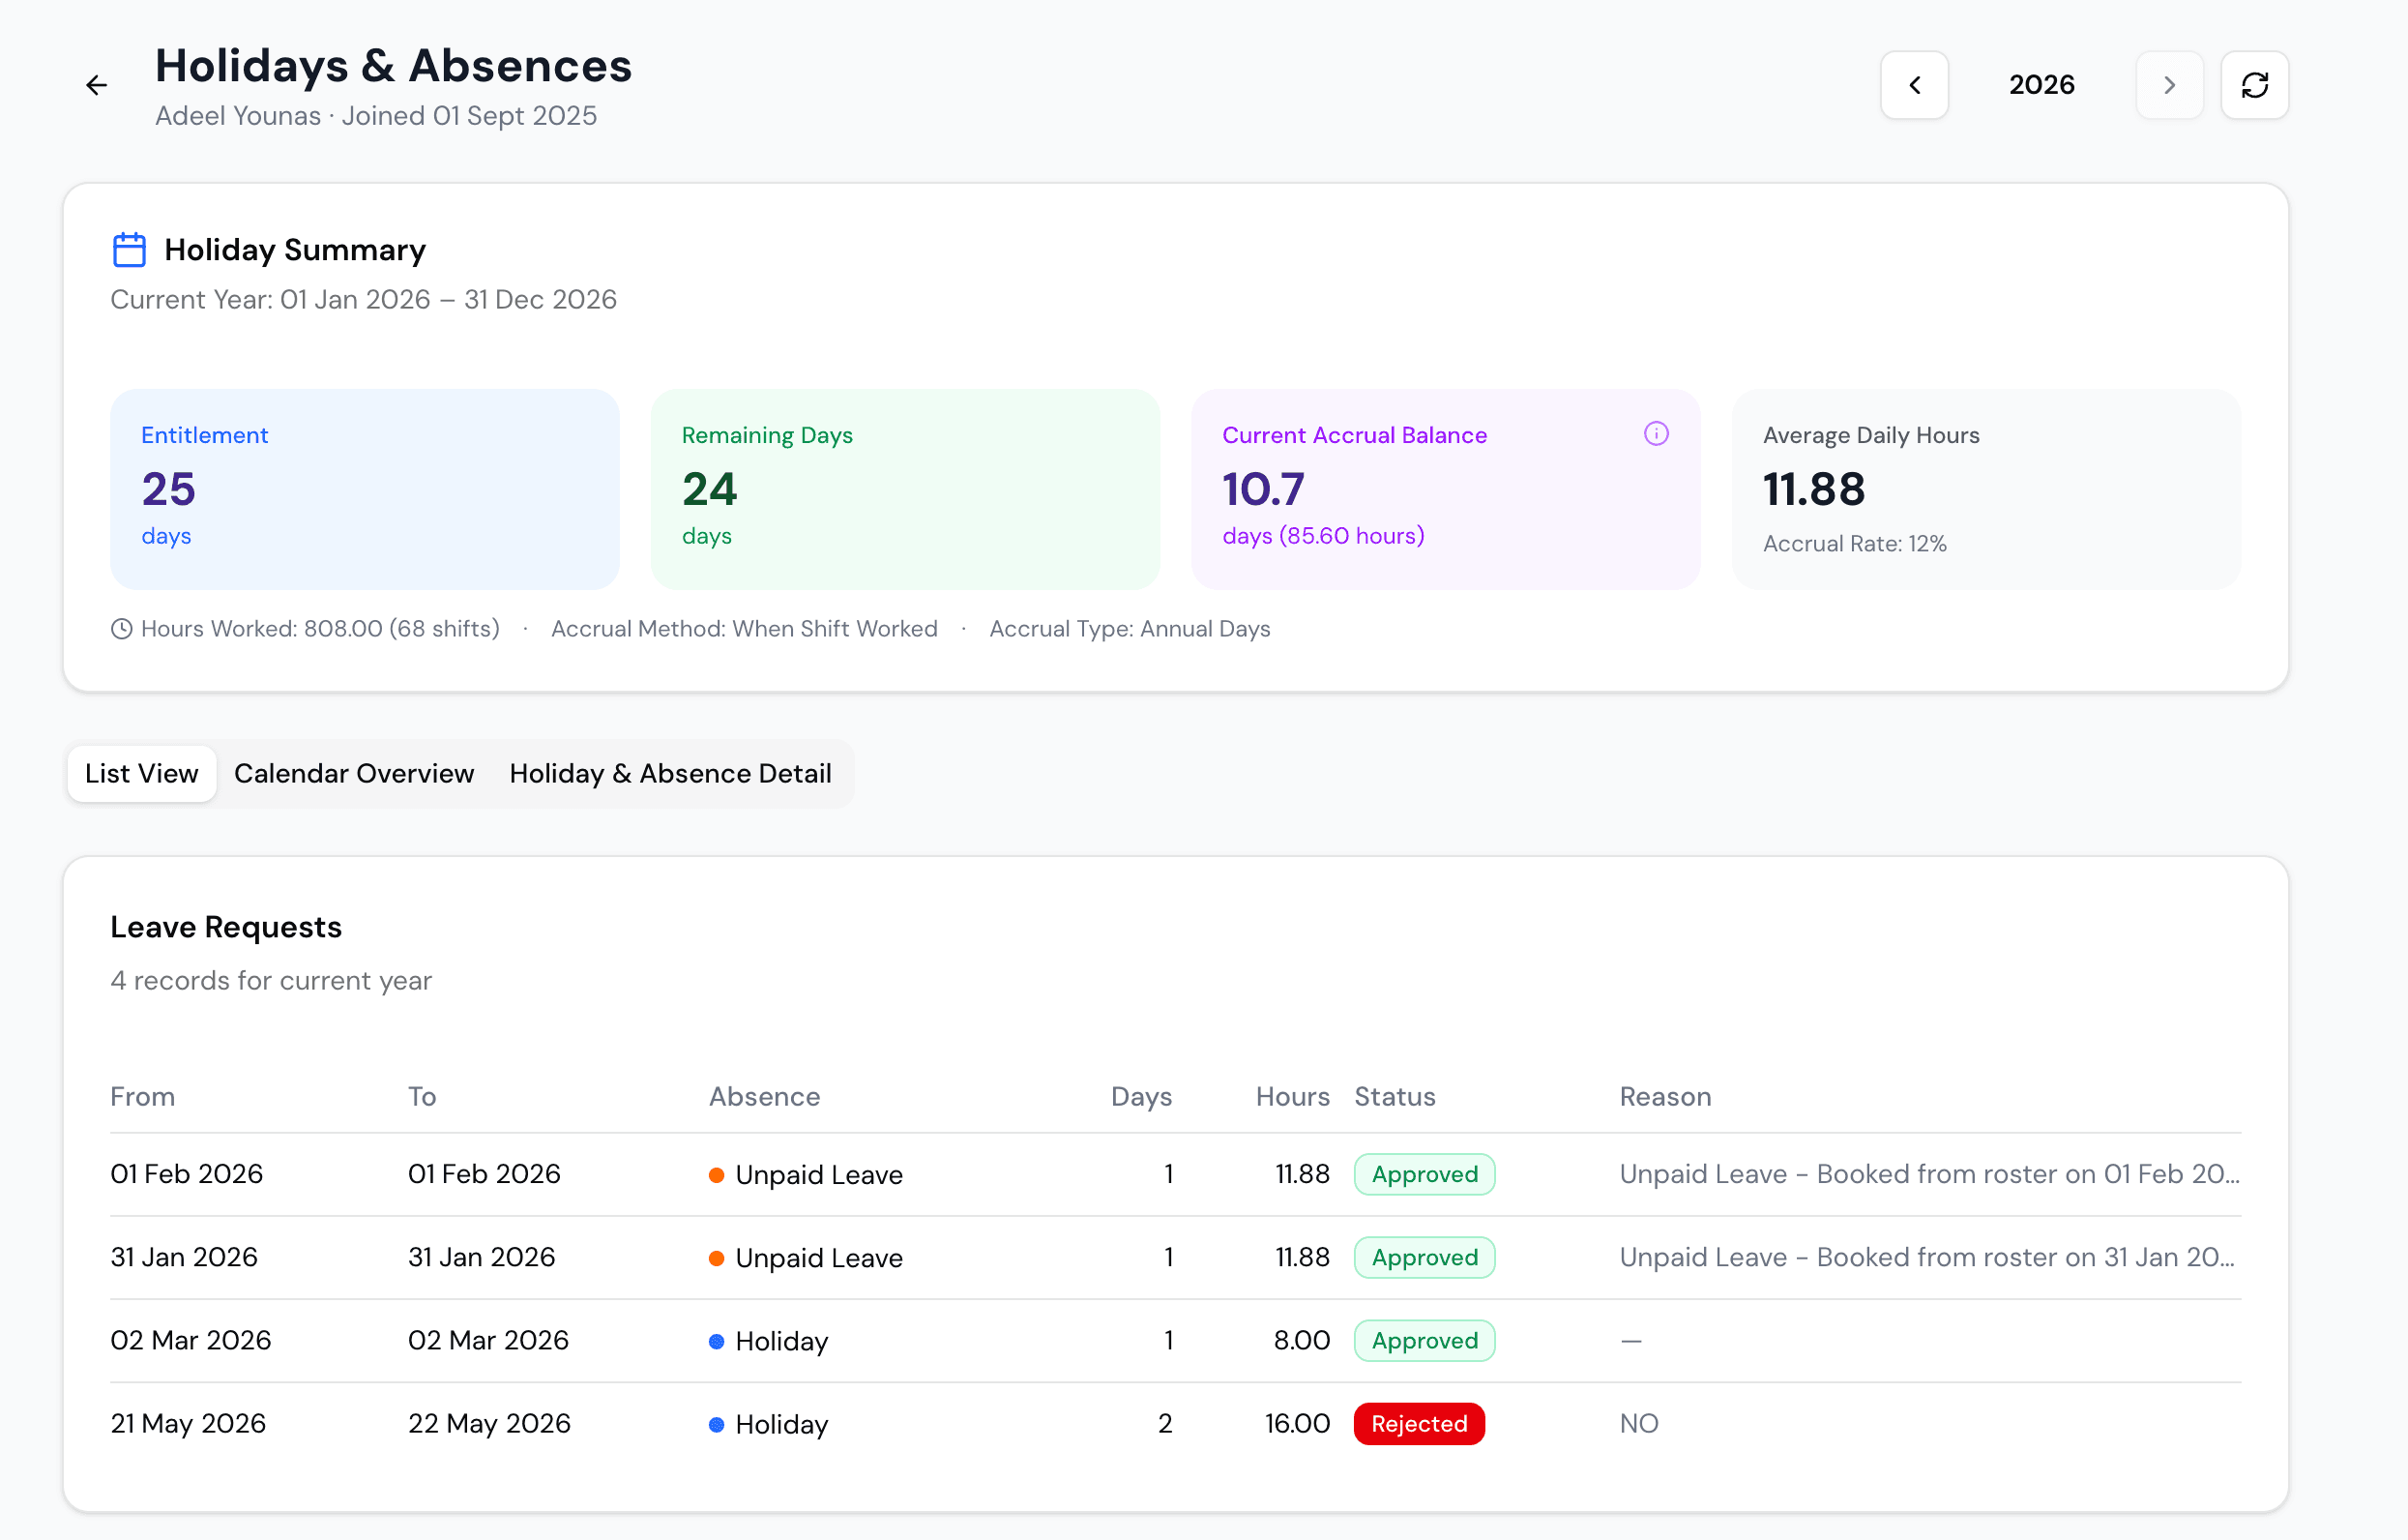Click the calendar icon beside Holiday Summary
Viewport: 2408px width, 1540px height.
(x=129, y=250)
